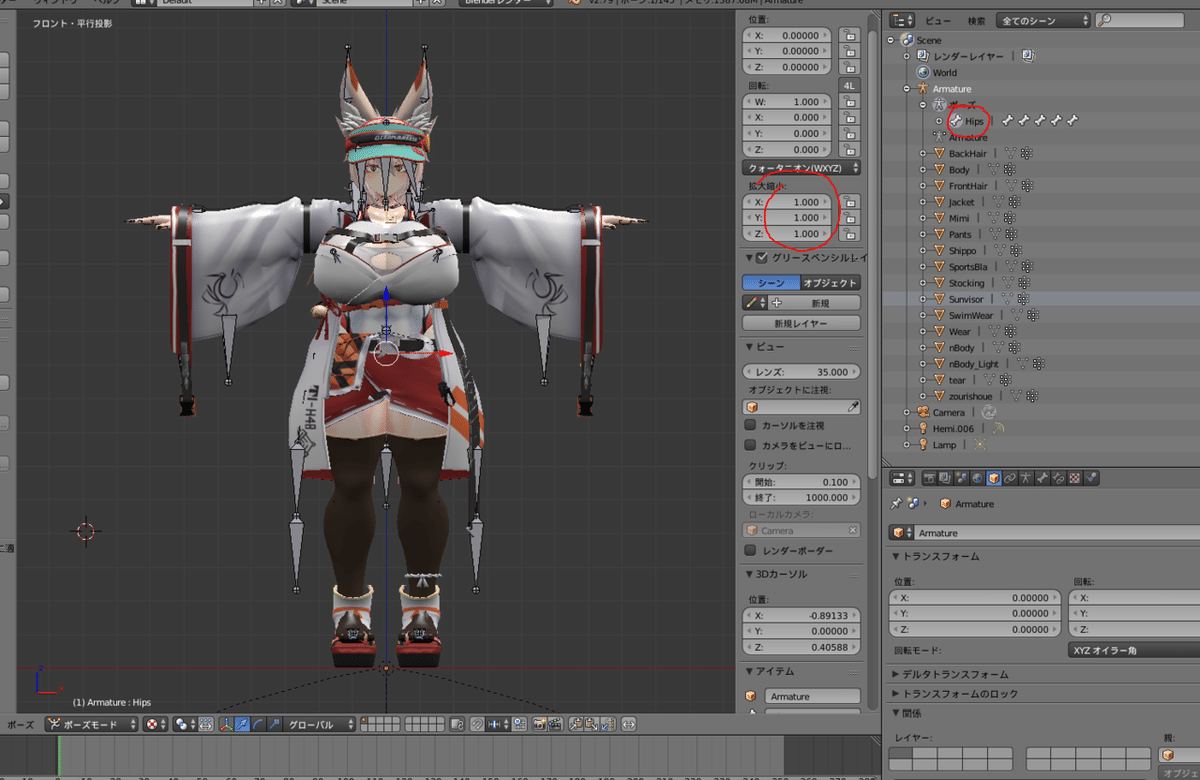Click the lens value field showing 35.000
Viewport: 1200px width, 780px height.
pyautogui.click(x=801, y=372)
